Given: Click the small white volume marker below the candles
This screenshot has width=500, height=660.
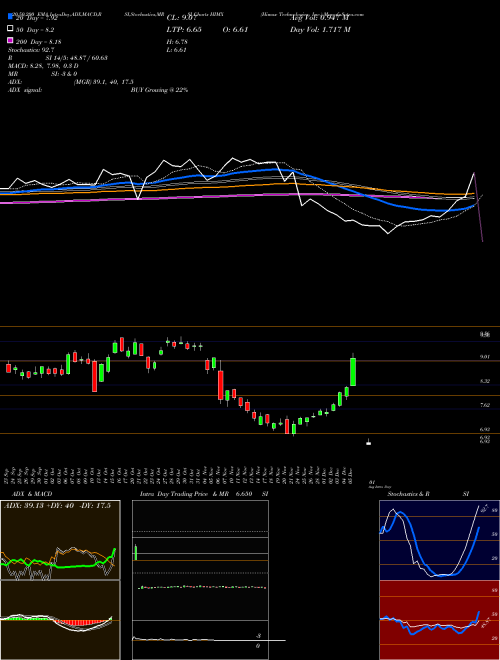Looking at the screenshot, I should (x=369, y=442).
